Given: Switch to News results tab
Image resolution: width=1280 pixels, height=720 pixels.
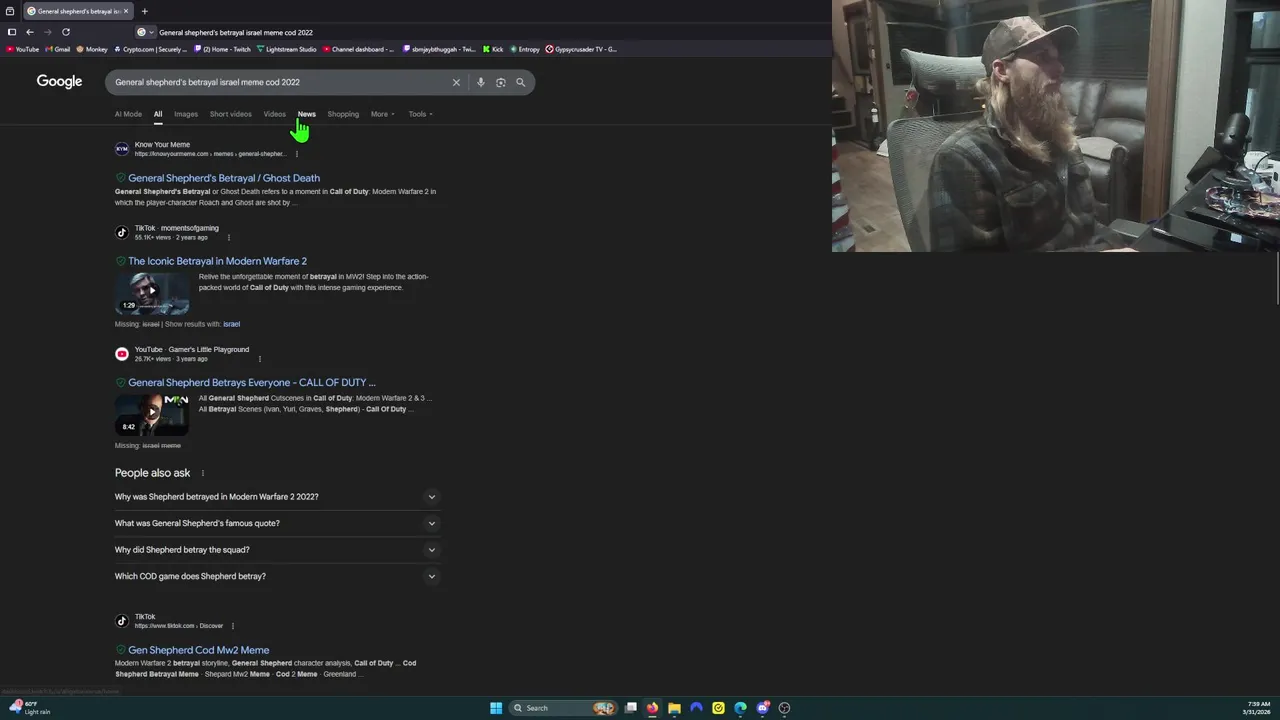Looking at the screenshot, I should coord(306,114).
